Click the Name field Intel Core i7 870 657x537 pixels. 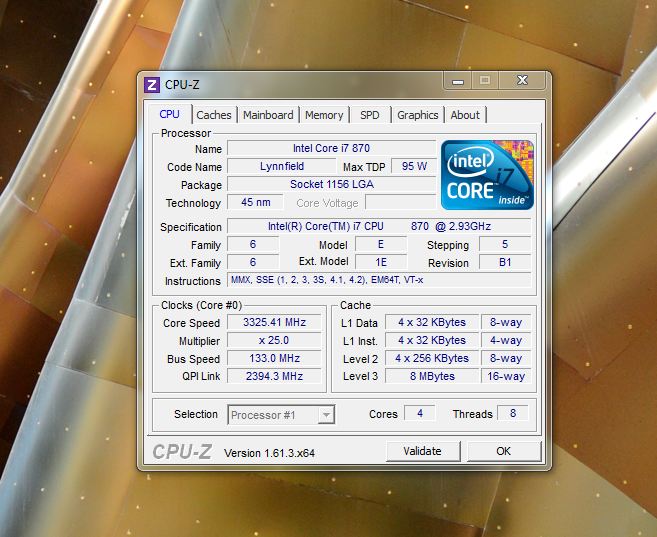pos(331,148)
